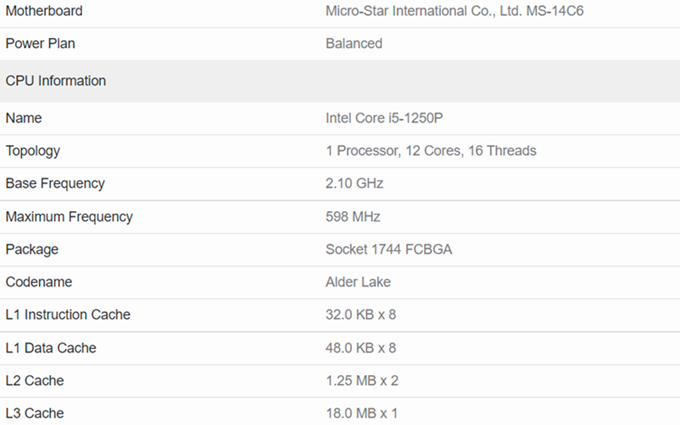Click the L2 Cache label

pos(36,381)
